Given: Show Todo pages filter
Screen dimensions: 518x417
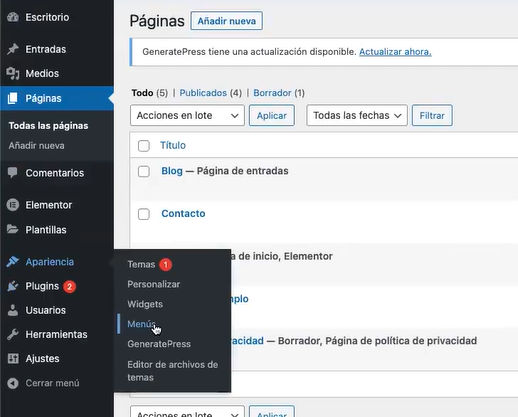Looking at the screenshot, I should [x=142, y=93].
